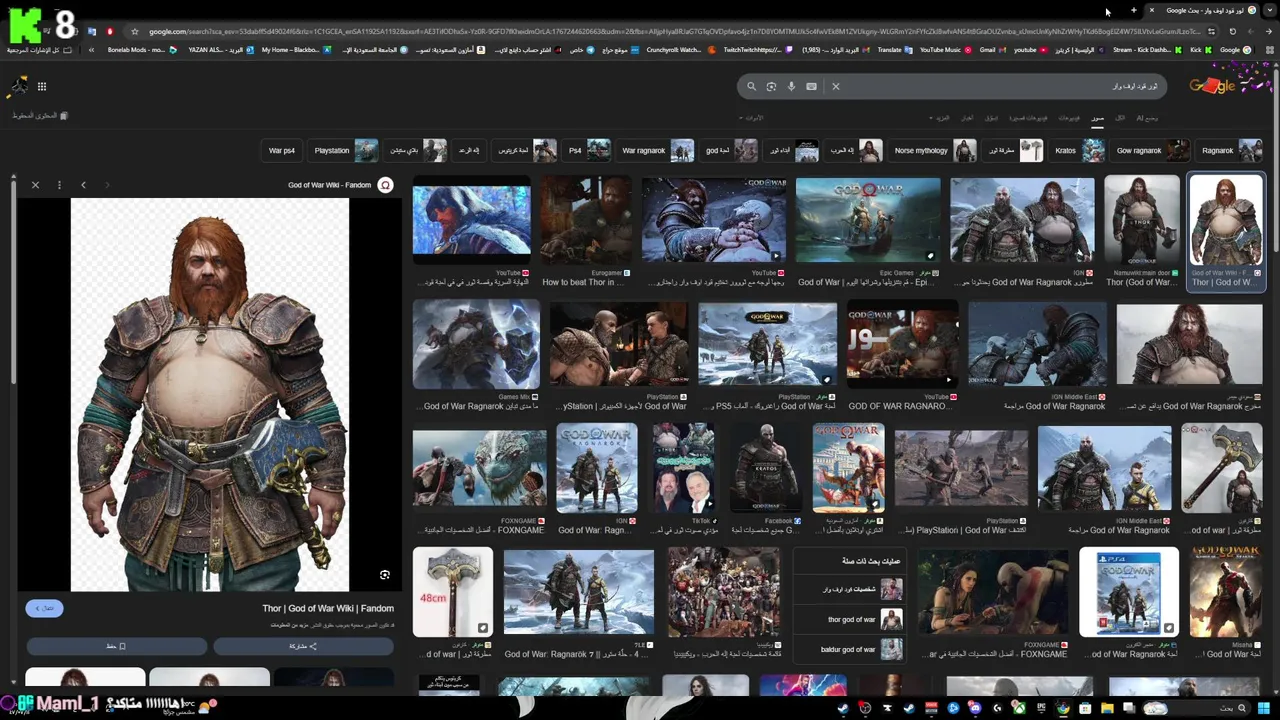Clear the search box with X icon

(x=836, y=86)
